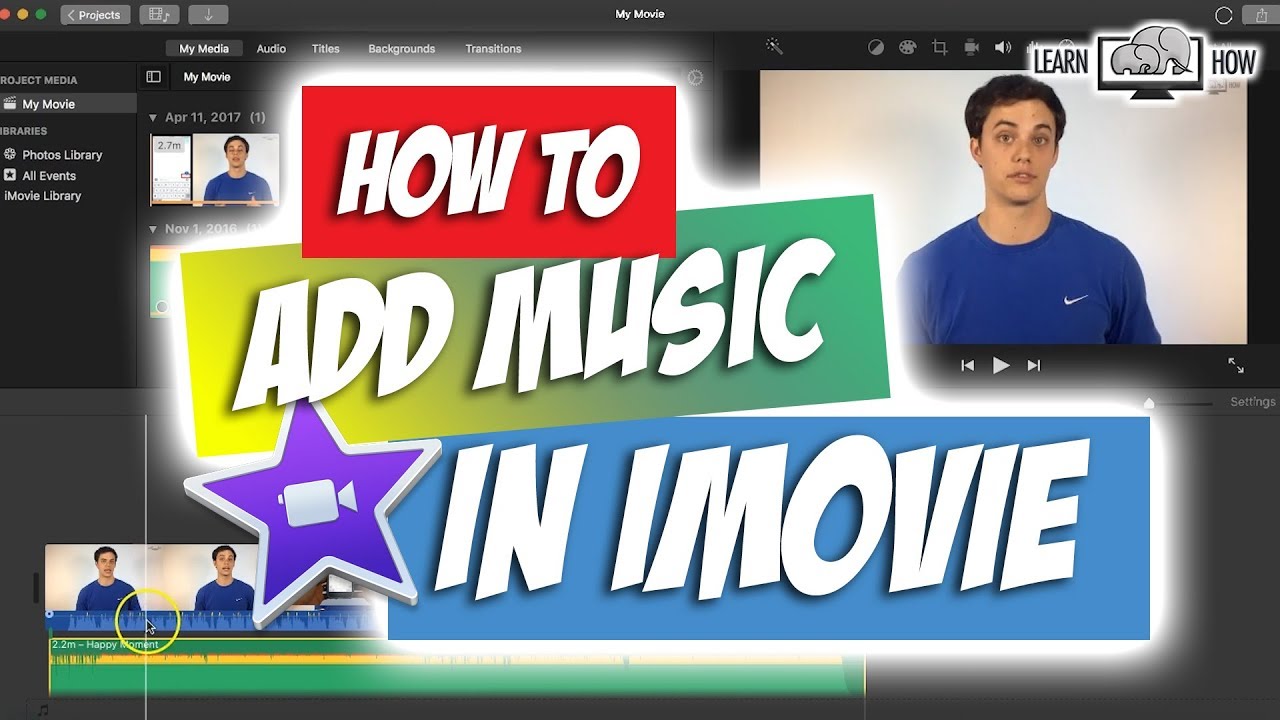
Task: Click the '2.7m' duration badge on clip
Action: [x=169, y=146]
